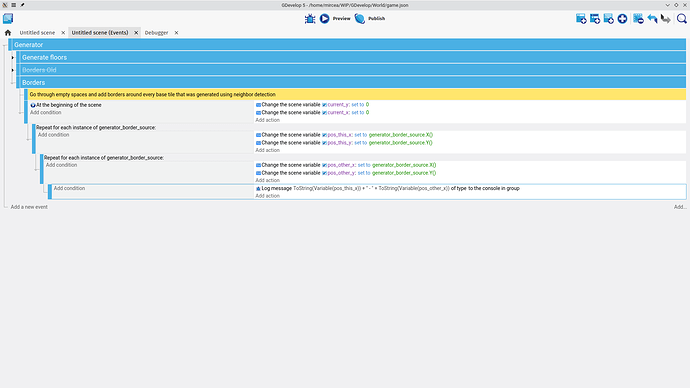Add a comment event via toolbar

pyautogui.click(x=609, y=18)
